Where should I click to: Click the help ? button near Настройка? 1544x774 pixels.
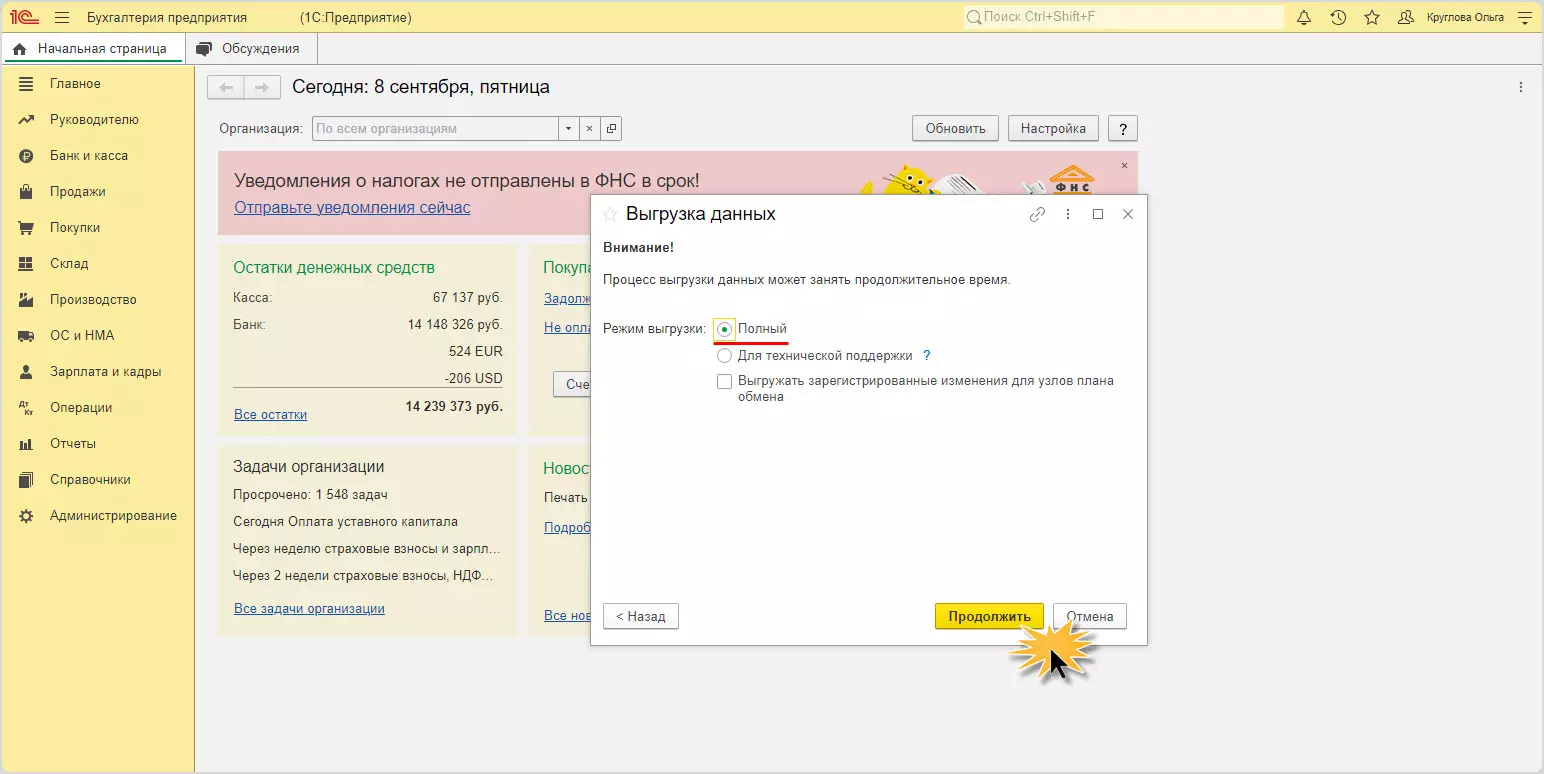coord(1123,128)
